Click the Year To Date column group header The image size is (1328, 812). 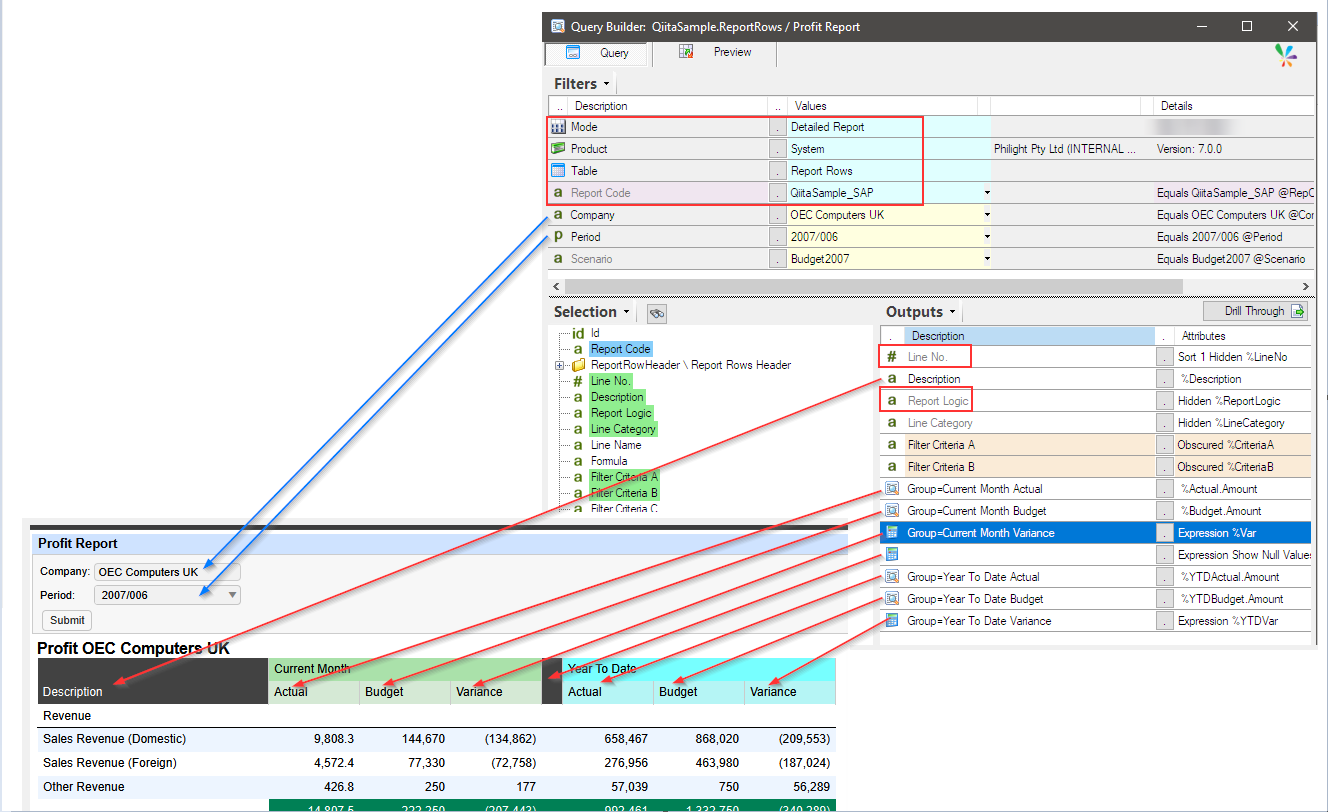coord(698,668)
